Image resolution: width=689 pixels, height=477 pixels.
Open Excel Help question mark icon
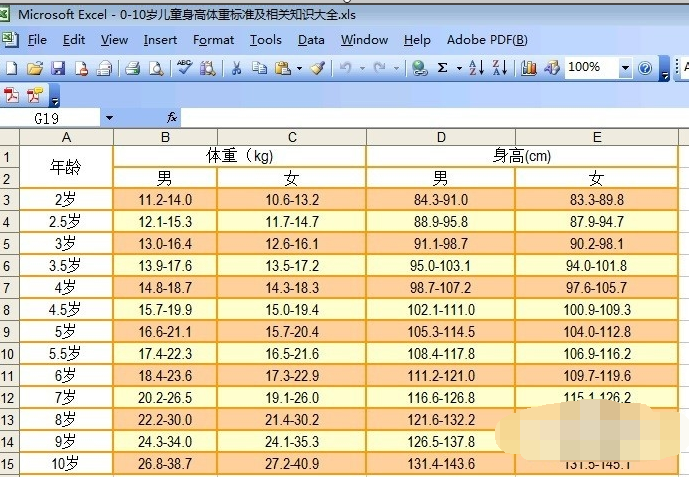point(645,68)
